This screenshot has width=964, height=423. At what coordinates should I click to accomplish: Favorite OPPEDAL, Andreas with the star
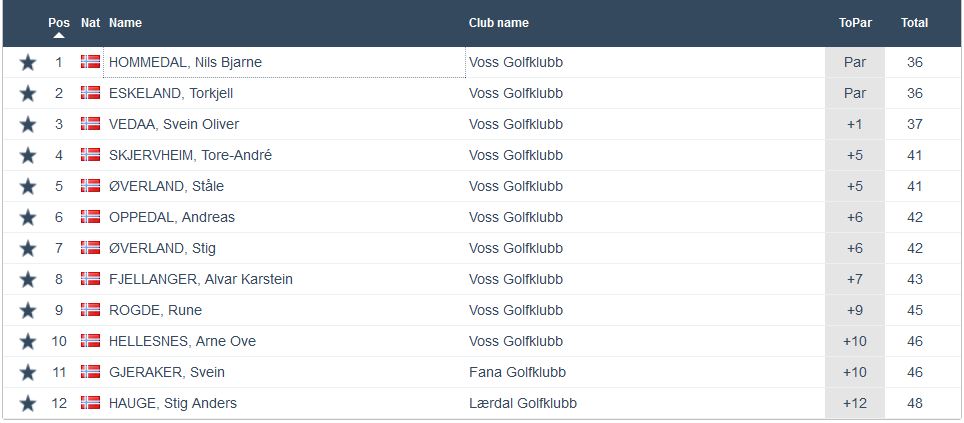point(28,218)
